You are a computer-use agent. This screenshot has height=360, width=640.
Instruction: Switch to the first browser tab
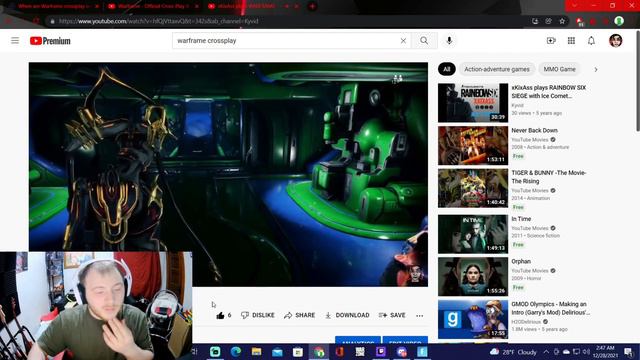[x=53, y=6]
